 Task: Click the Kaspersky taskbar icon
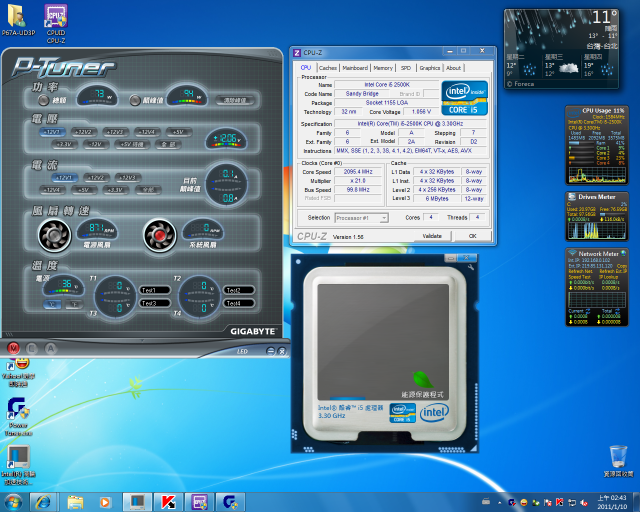pos(168,502)
